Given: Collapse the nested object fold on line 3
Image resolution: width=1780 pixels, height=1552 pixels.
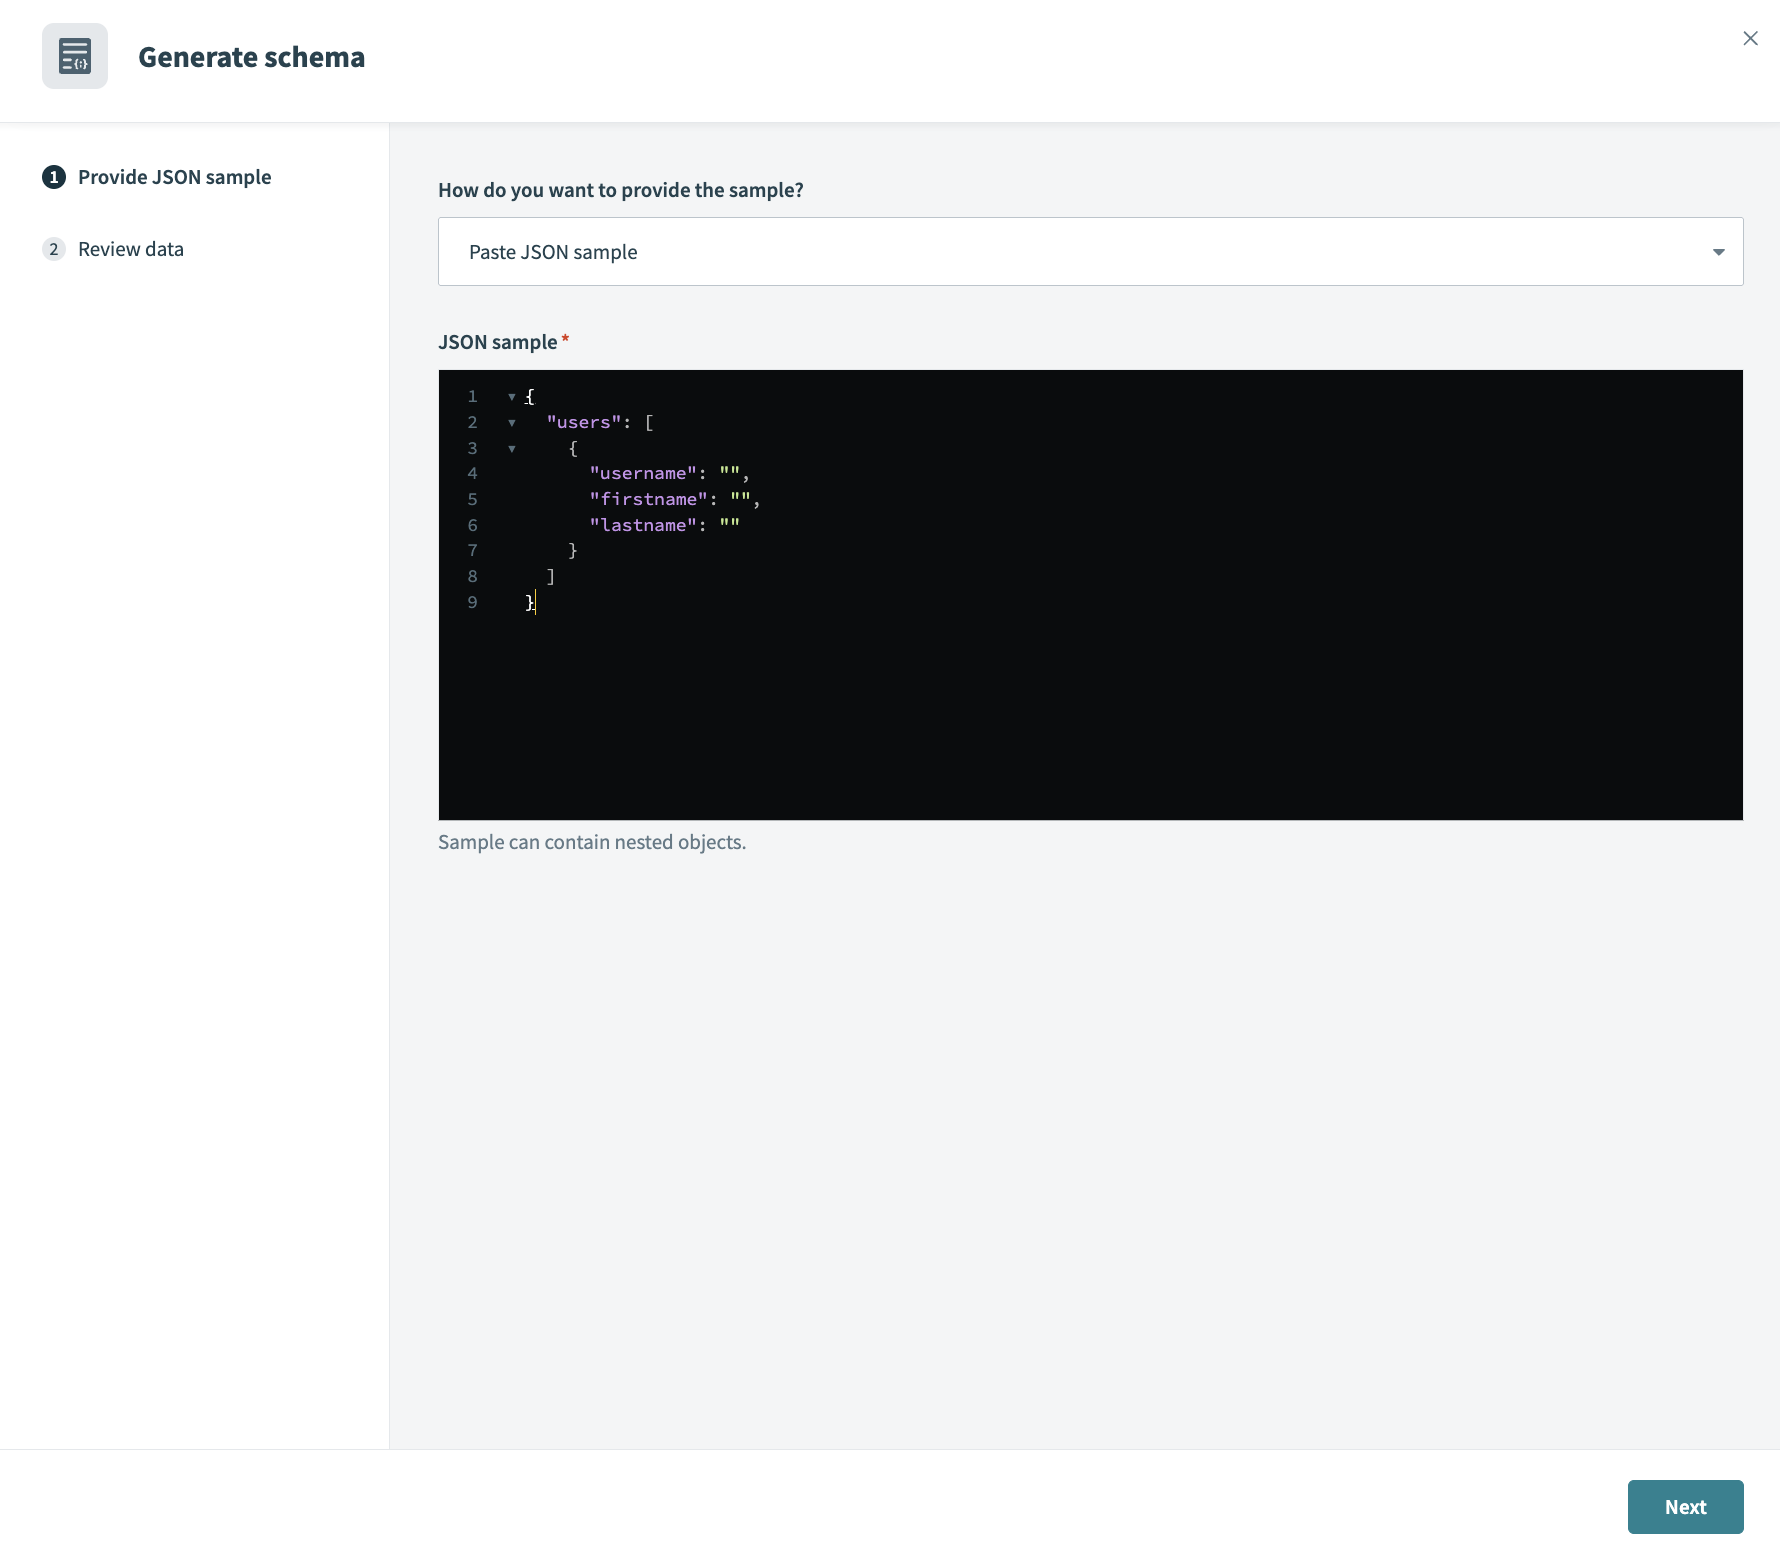Looking at the screenshot, I should pyautogui.click(x=512, y=448).
